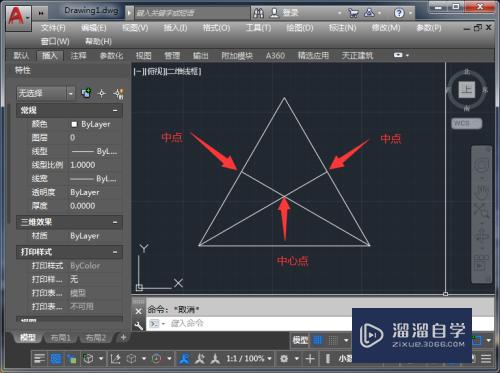Click the command line wrench customize icon

click(139, 325)
